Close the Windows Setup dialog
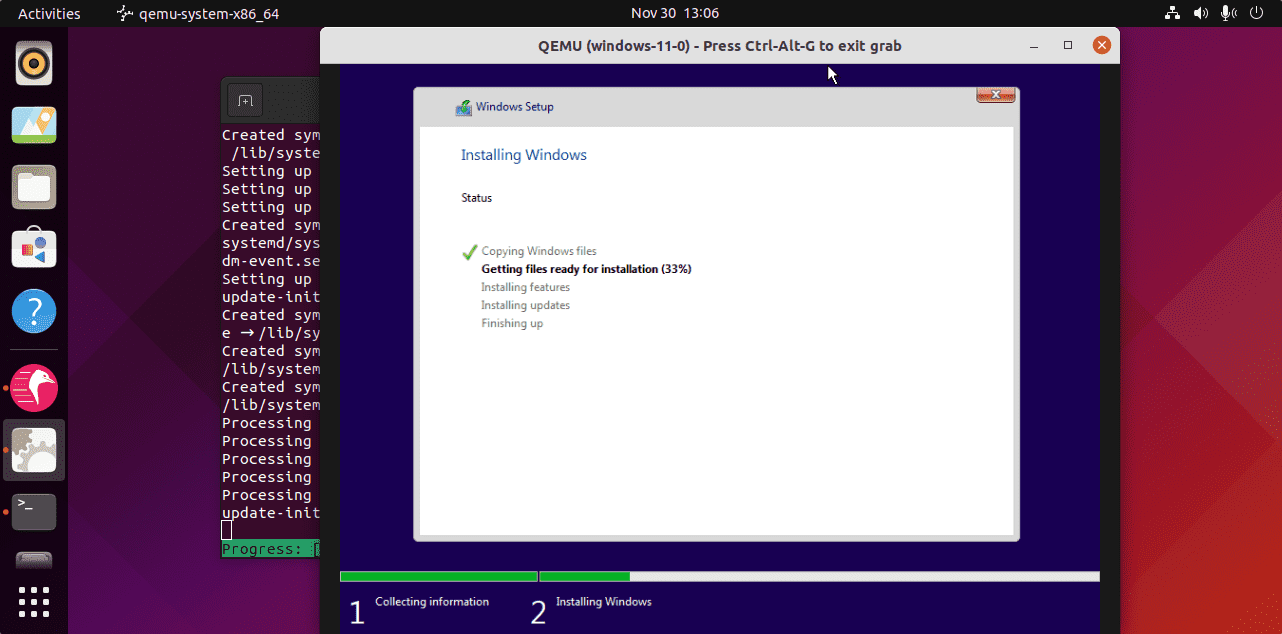The image size is (1282, 634). point(995,95)
